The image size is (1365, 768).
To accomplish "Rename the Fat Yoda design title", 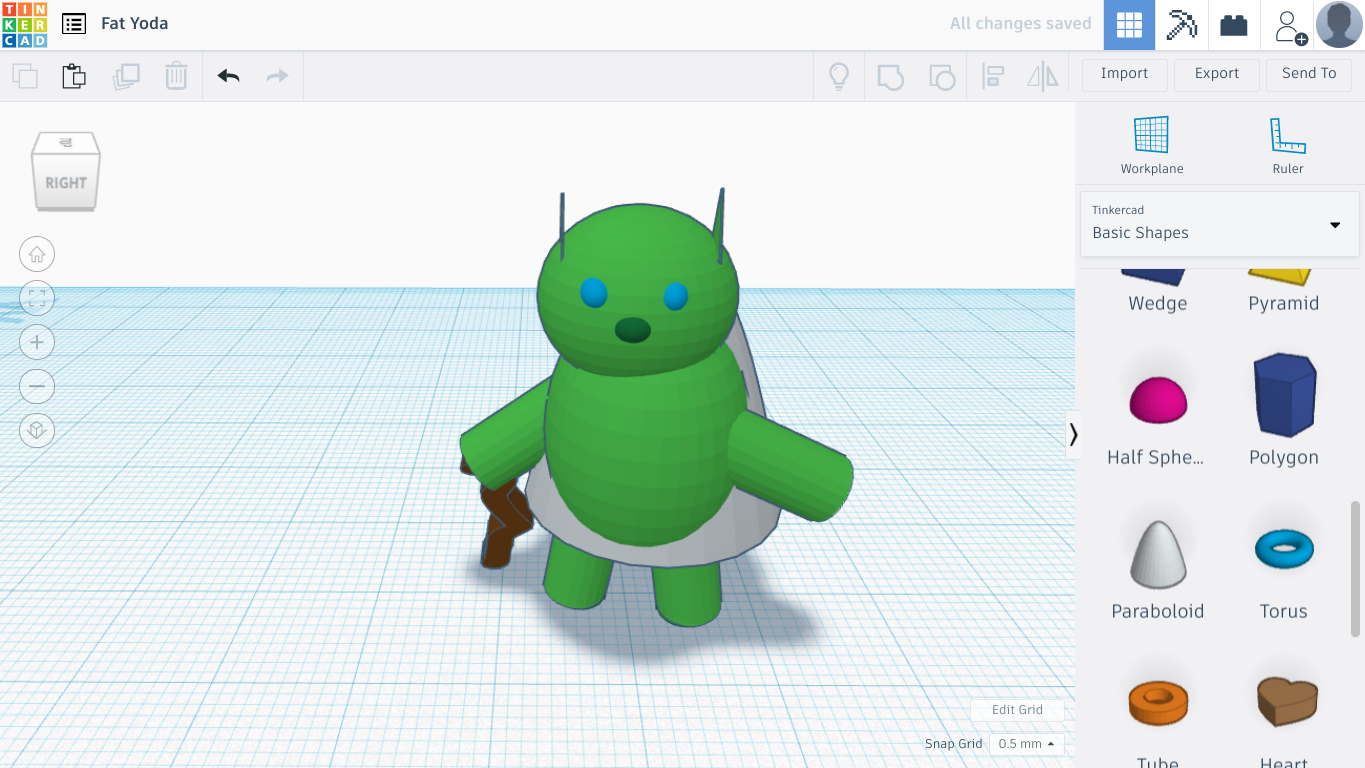I will tap(135, 23).
